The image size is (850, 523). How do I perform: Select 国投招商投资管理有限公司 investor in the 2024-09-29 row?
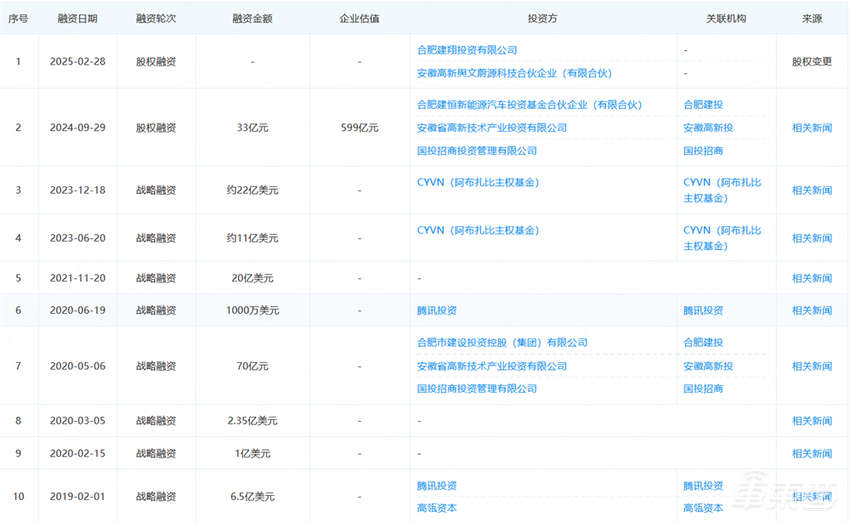click(476, 151)
